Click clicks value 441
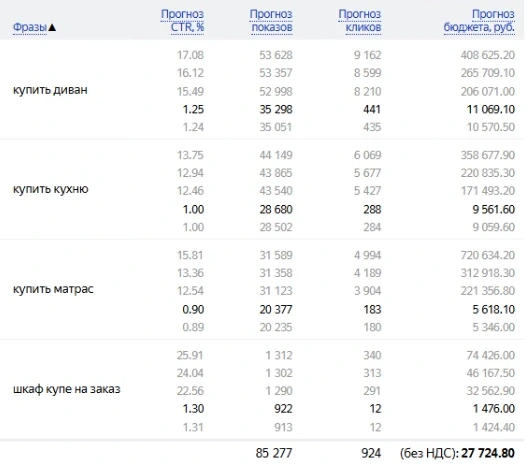This screenshot has height=464, width=528. pyautogui.click(x=372, y=109)
